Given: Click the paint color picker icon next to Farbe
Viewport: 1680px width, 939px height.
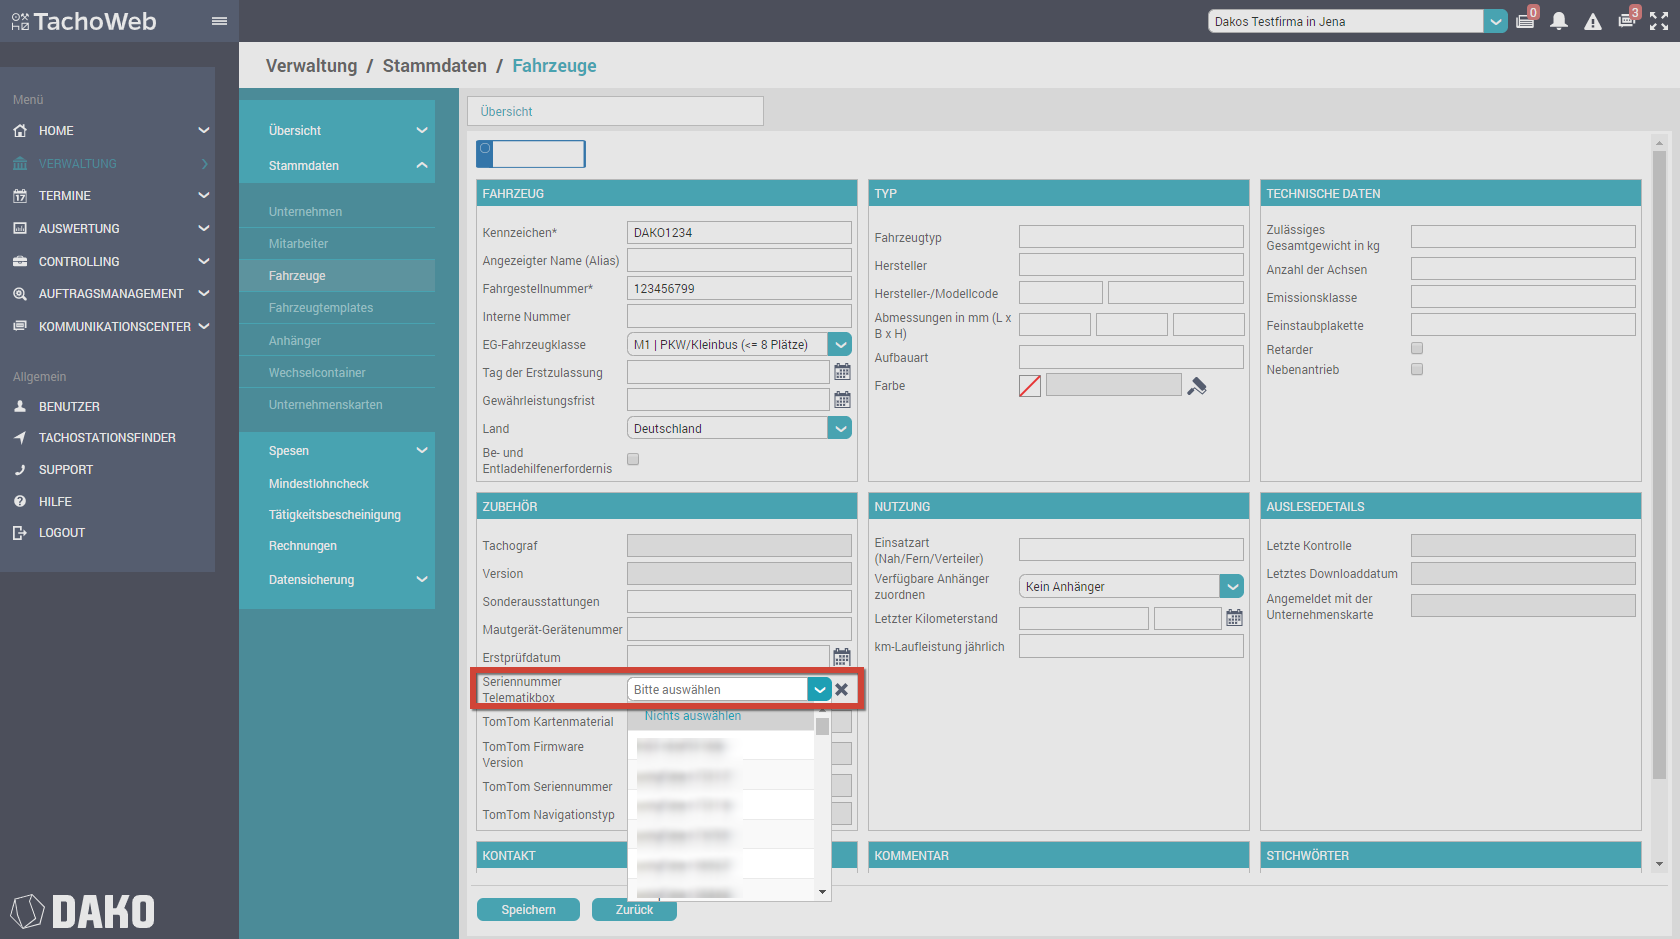Looking at the screenshot, I should click(x=1197, y=386).
